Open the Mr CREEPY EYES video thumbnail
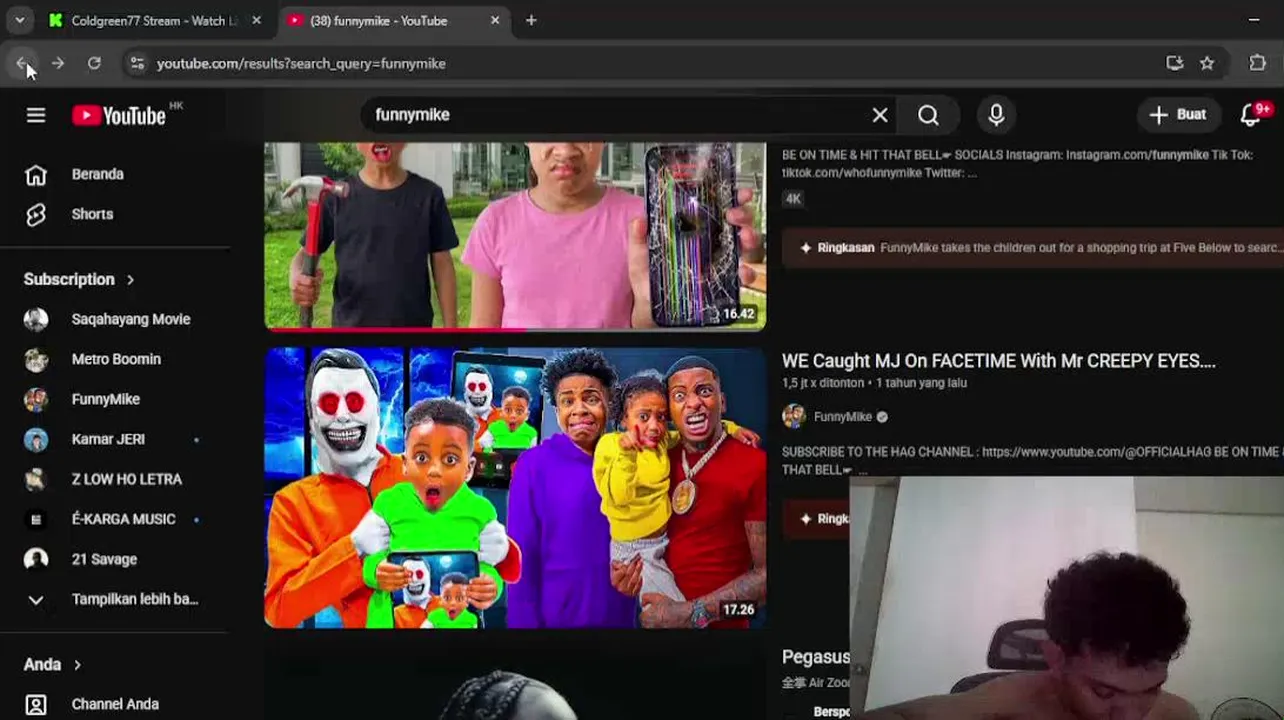The image size is (1284, 720). pos(515,488)
